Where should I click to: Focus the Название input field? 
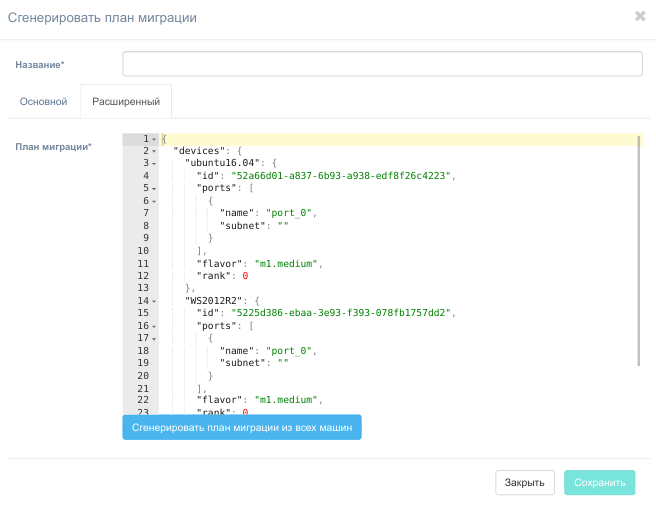click(x=382, y=64)
